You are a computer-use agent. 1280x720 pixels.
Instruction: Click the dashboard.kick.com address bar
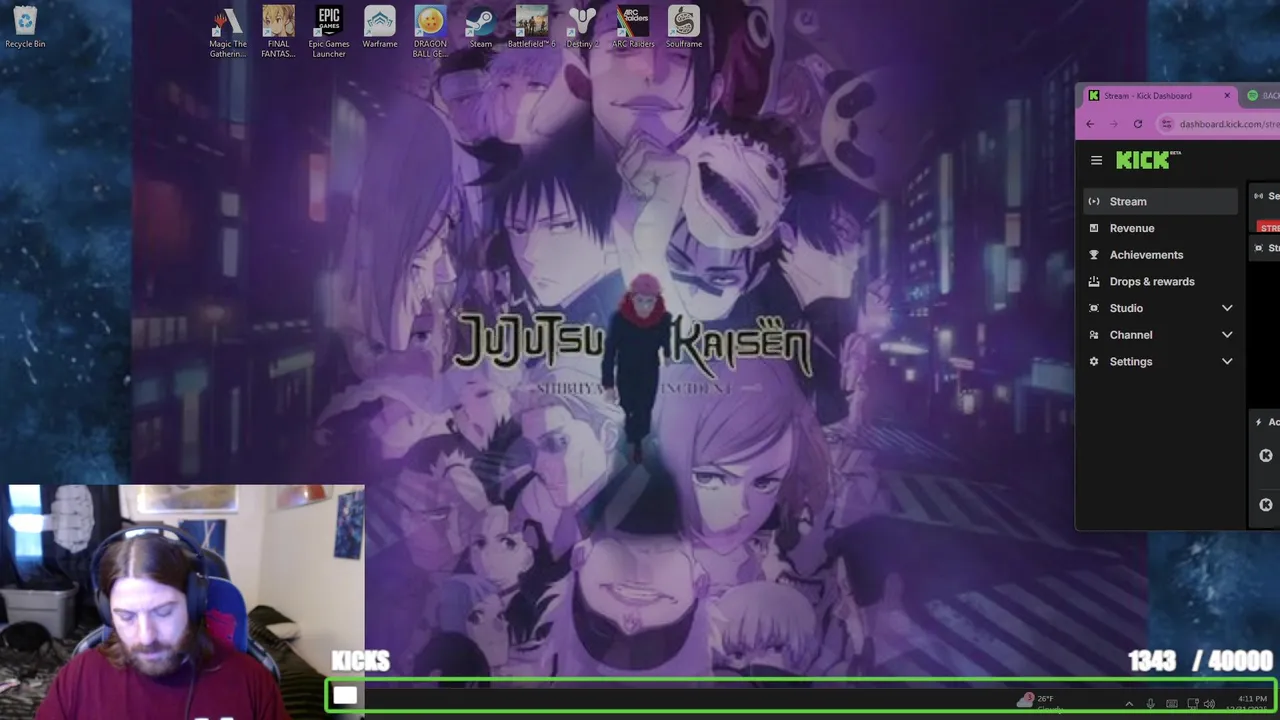tap(1217, 124)
